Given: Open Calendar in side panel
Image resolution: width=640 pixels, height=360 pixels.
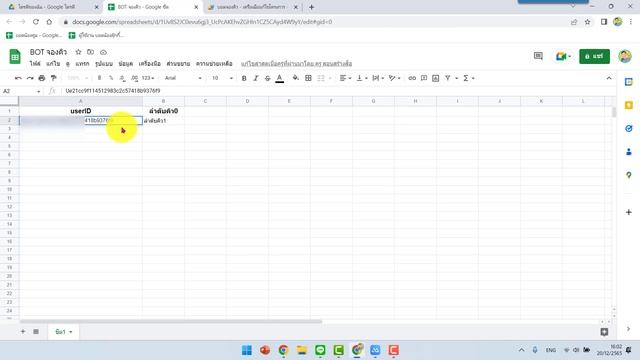Looking at the screenshot, I should (629, 82).
